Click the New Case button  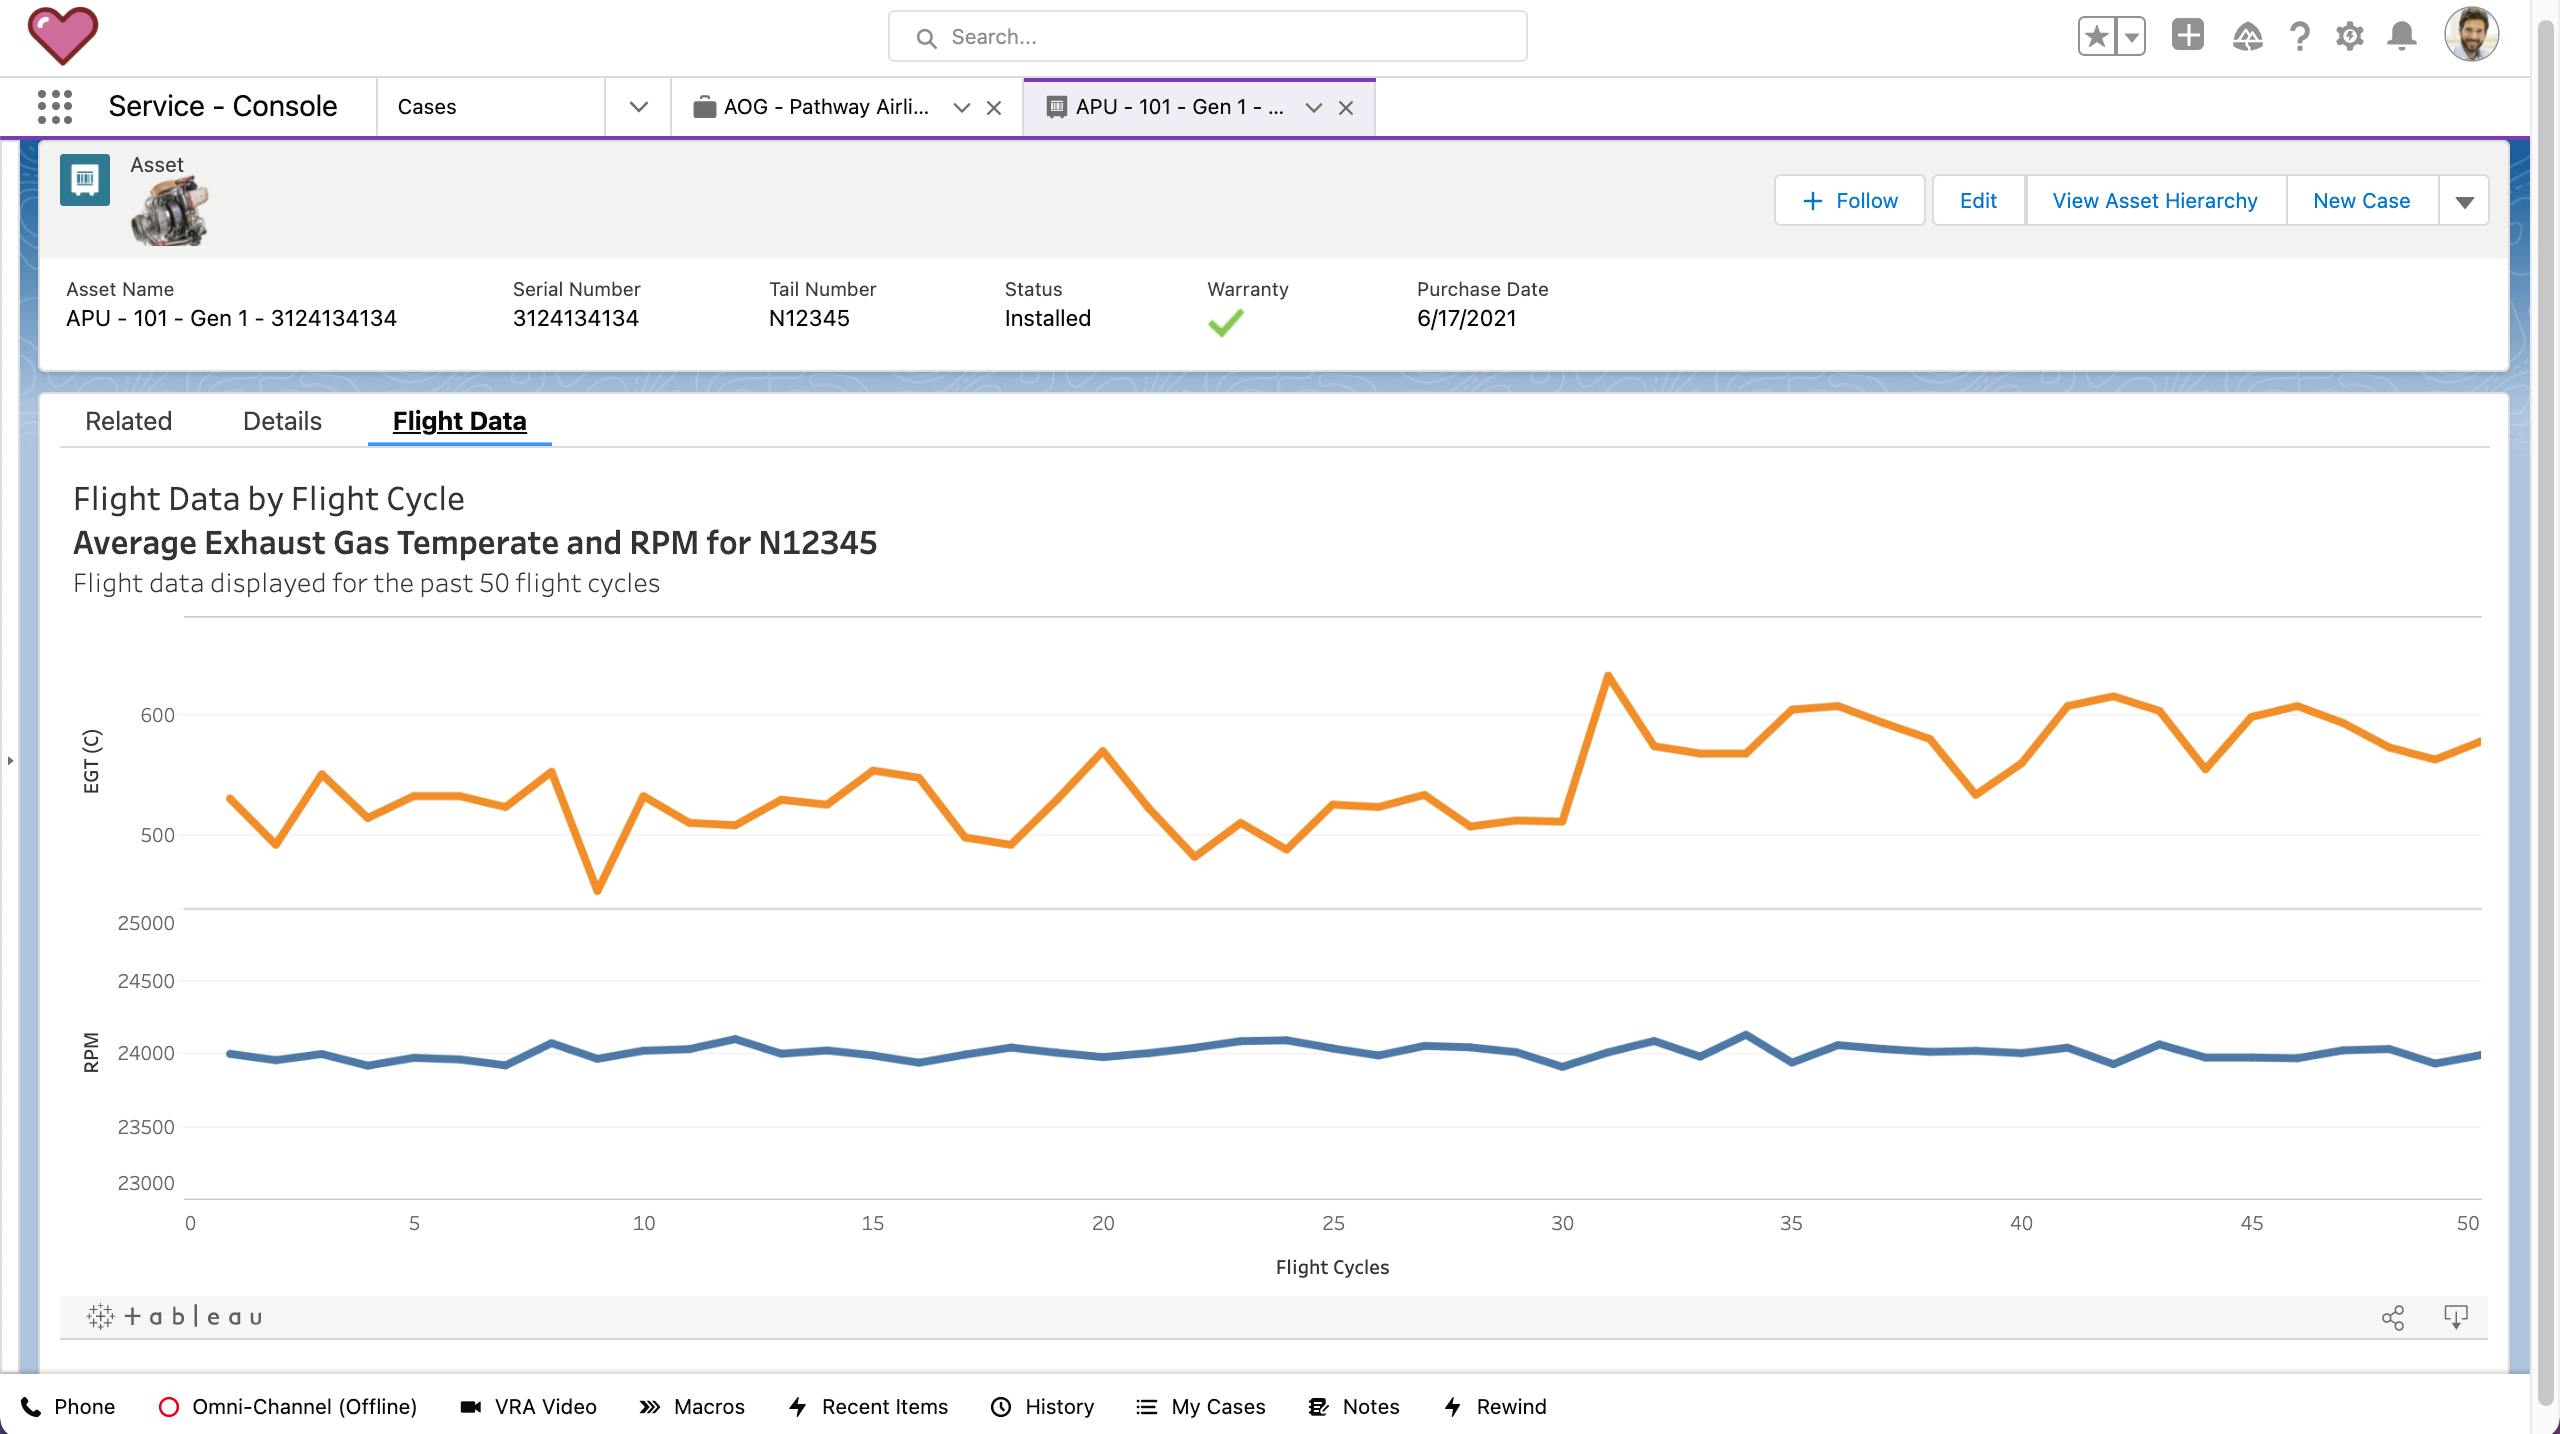click(x=2361, y=201)
